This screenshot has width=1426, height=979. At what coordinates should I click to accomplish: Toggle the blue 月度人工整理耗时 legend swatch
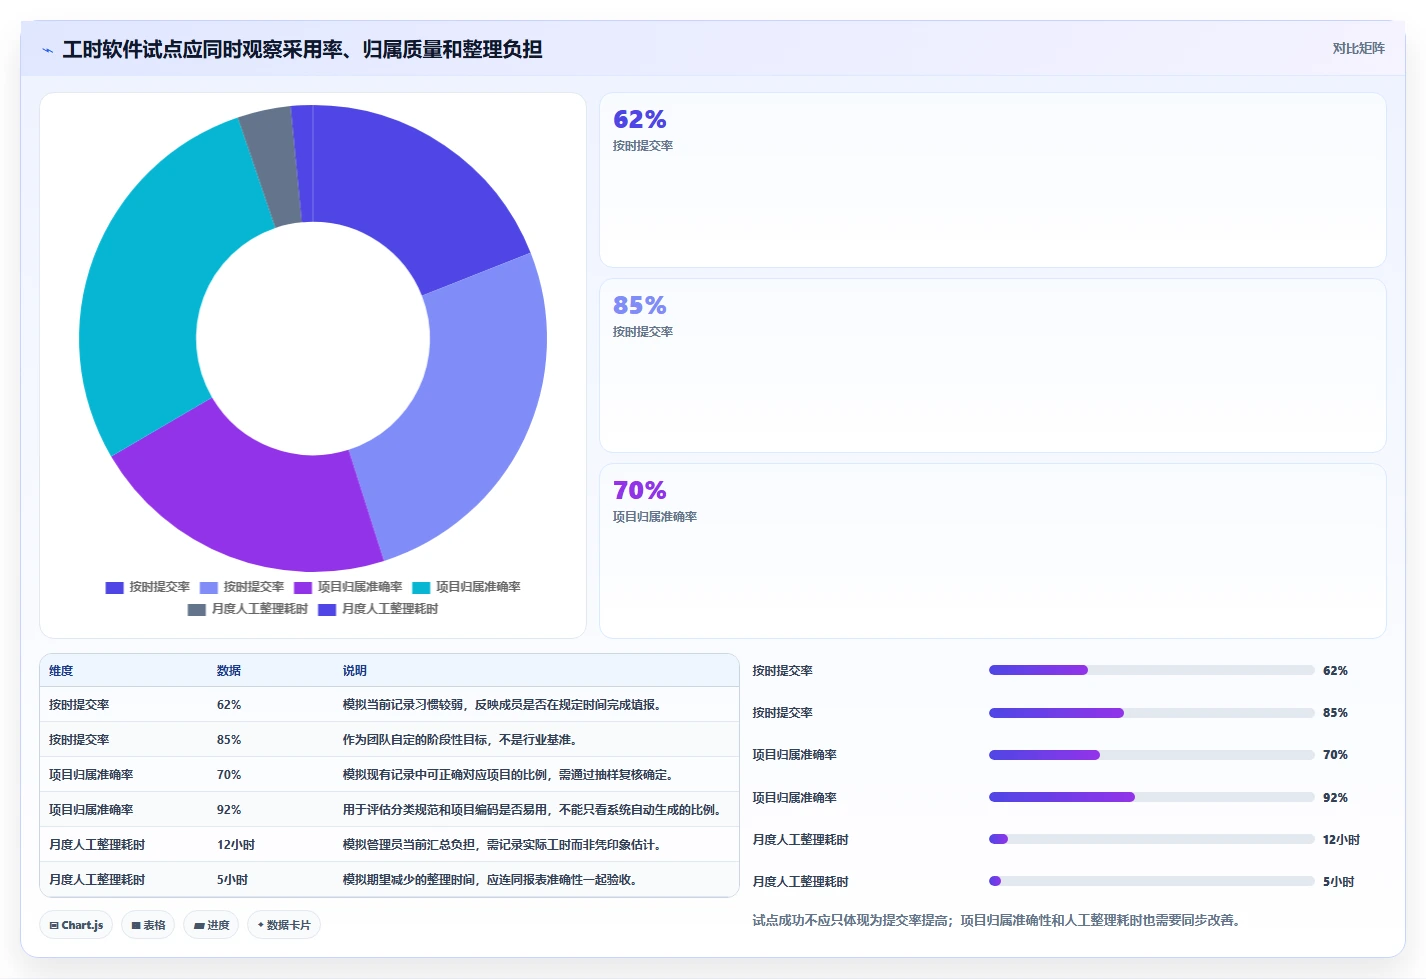click(327, 609)
